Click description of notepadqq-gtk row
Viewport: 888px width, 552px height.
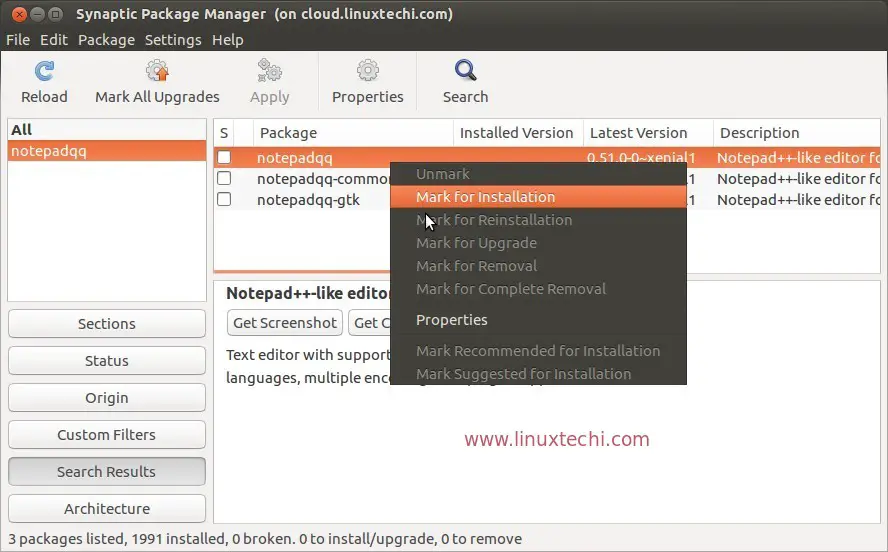click(798, 199)
